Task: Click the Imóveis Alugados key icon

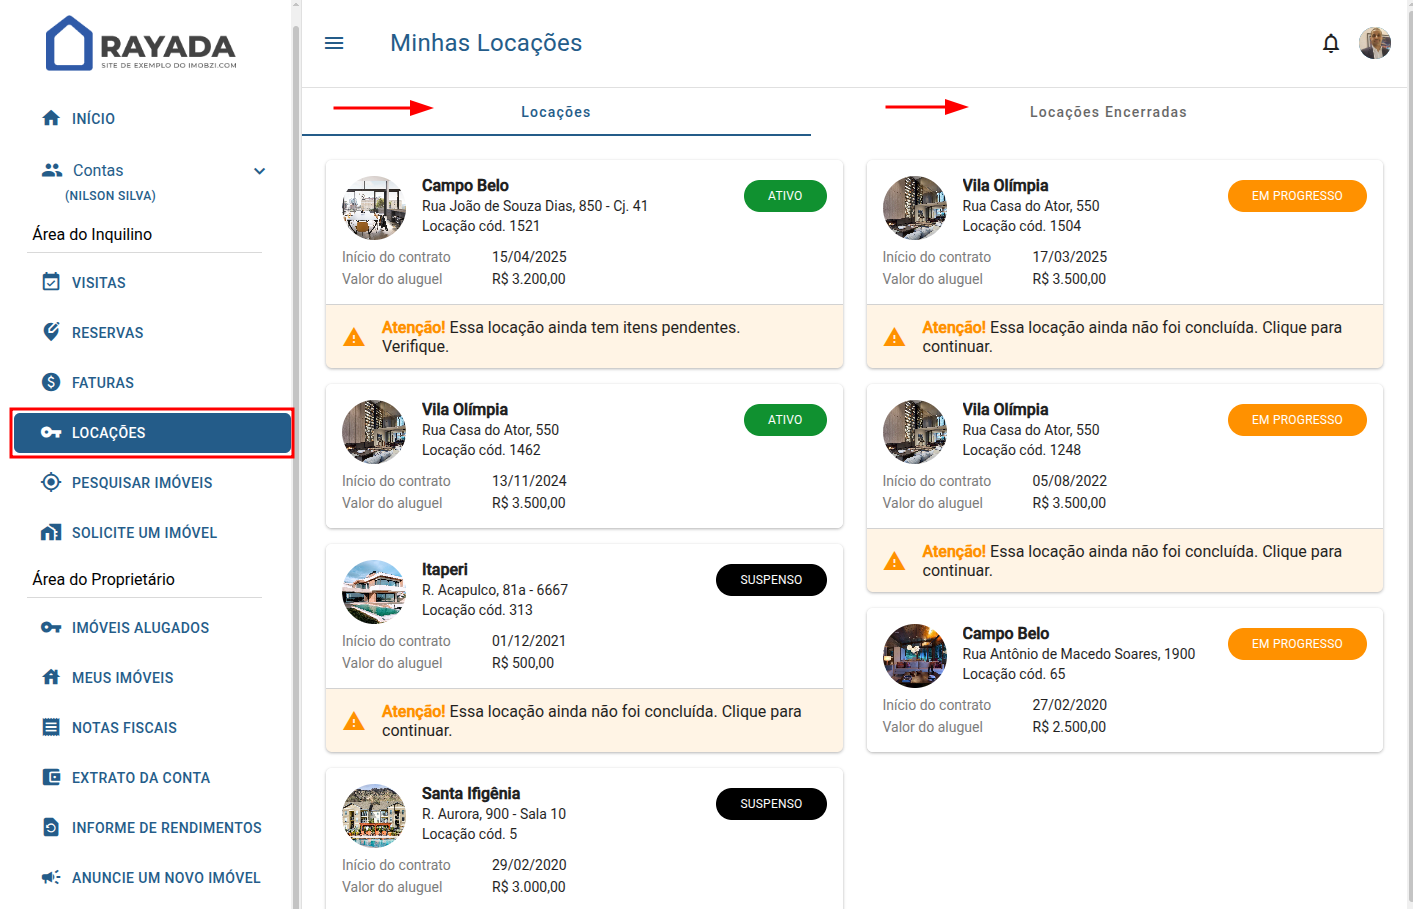Action: [x=51, y=627]
